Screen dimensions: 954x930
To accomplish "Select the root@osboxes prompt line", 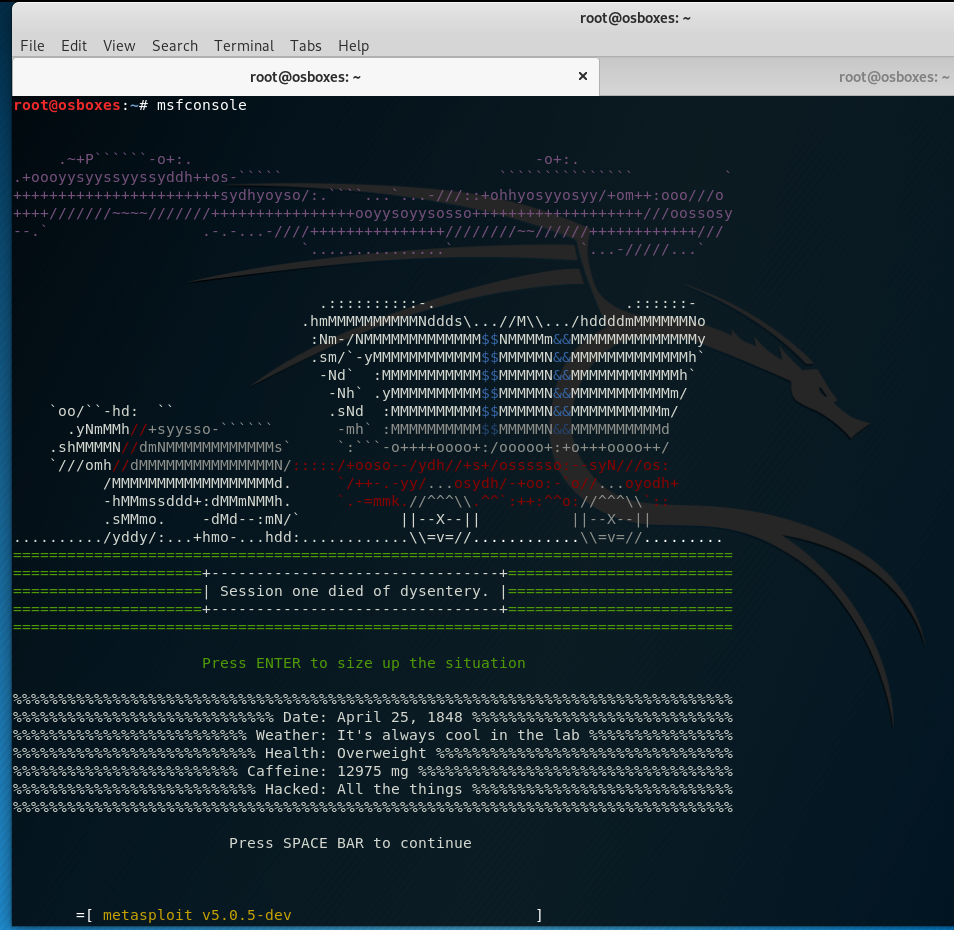I will (x=64, y=104).
